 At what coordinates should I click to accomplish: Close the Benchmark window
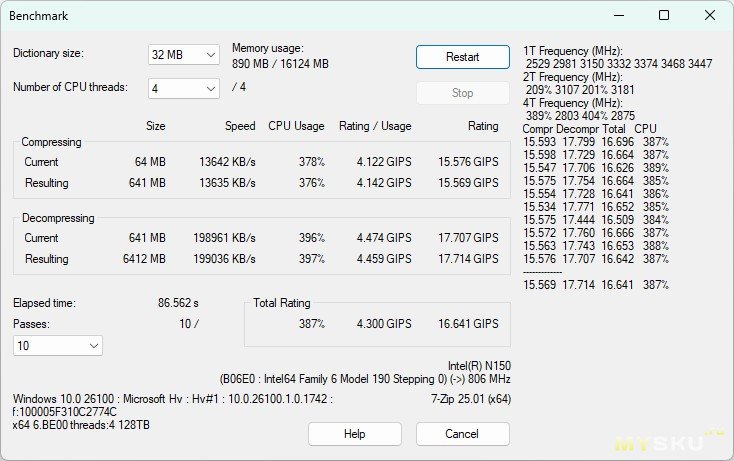(710, 15)
